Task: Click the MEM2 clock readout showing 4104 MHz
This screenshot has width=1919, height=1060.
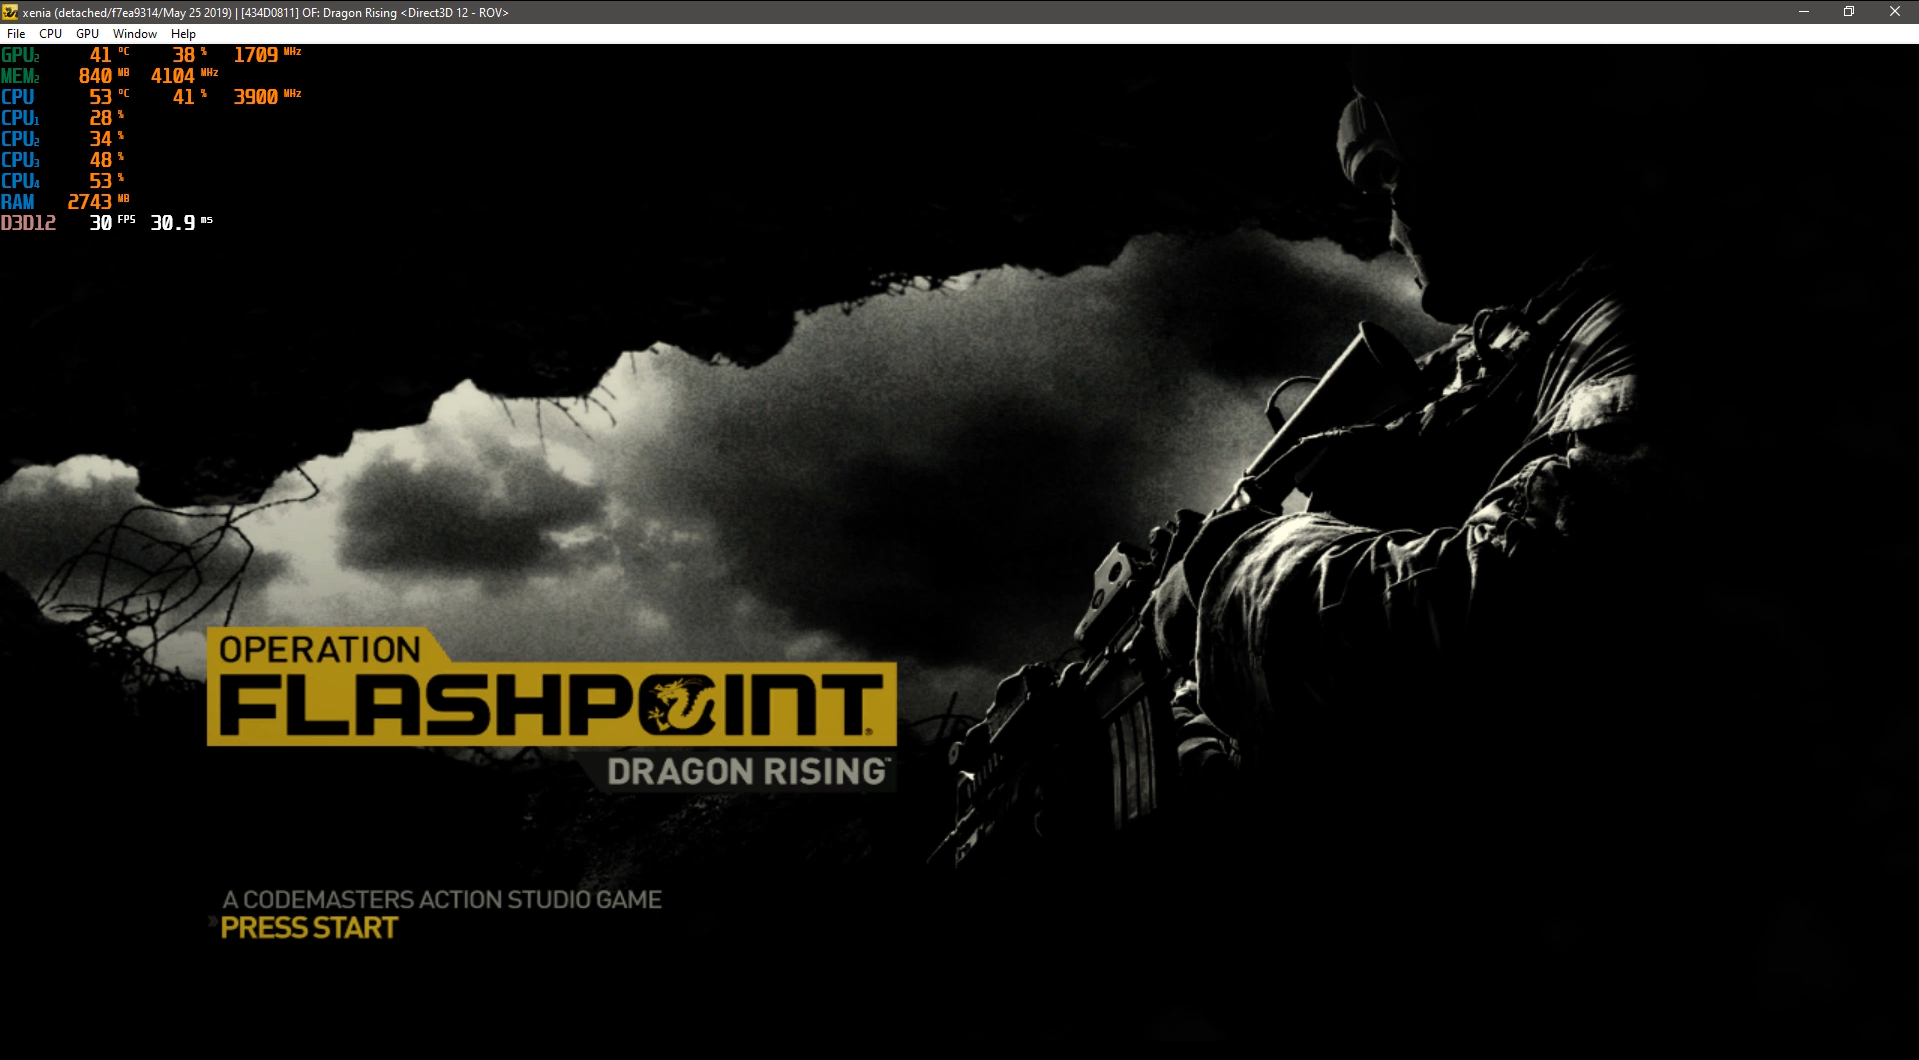Action: [x=172, y=75]
